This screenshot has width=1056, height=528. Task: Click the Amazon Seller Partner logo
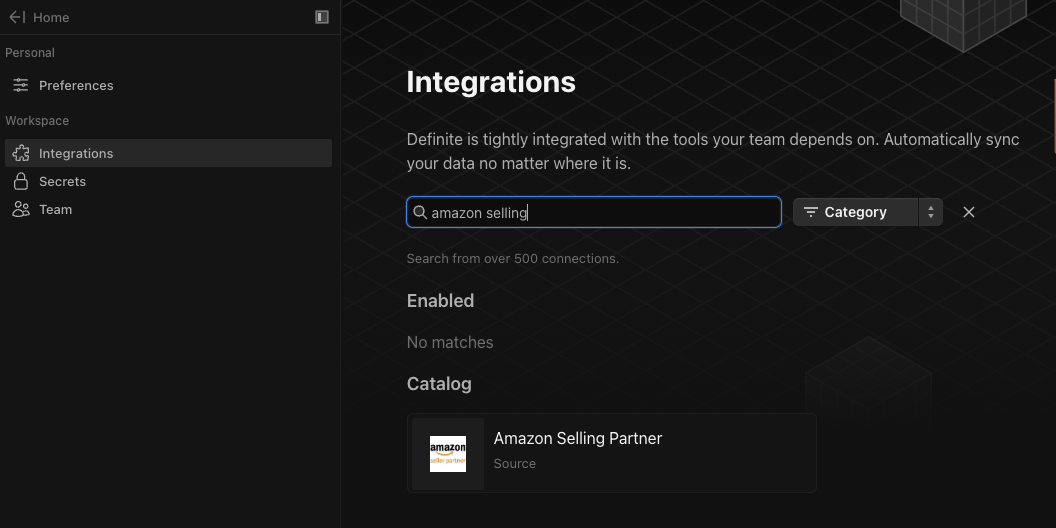click(x=448, y=454)
